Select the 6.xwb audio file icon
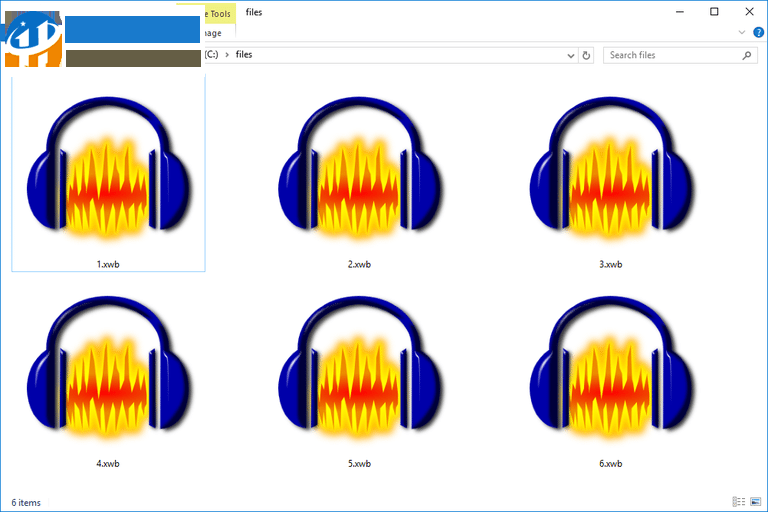The image size is (768, 512). 610,370
